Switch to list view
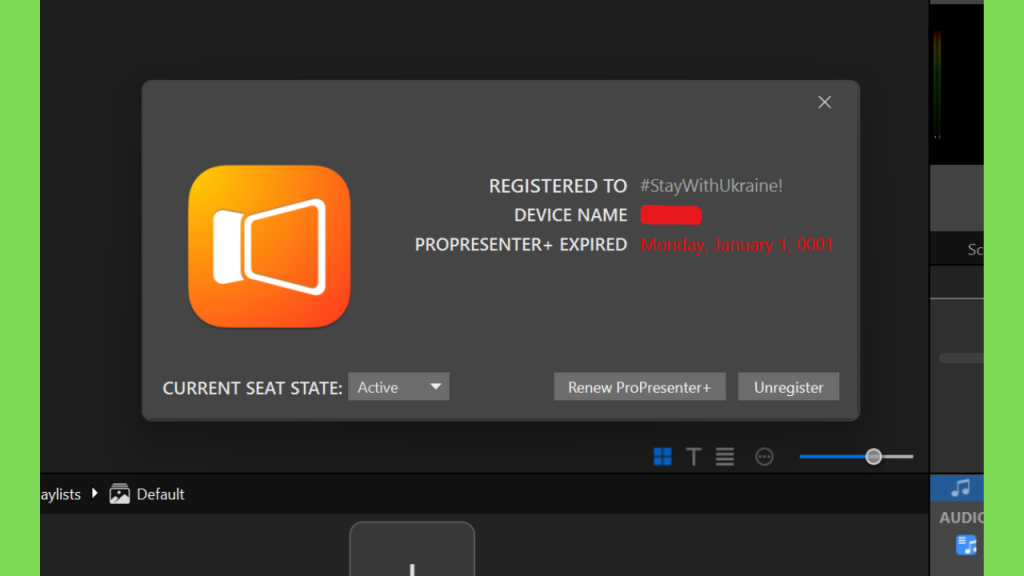The image size is (1024, 576). click(725, 456)
